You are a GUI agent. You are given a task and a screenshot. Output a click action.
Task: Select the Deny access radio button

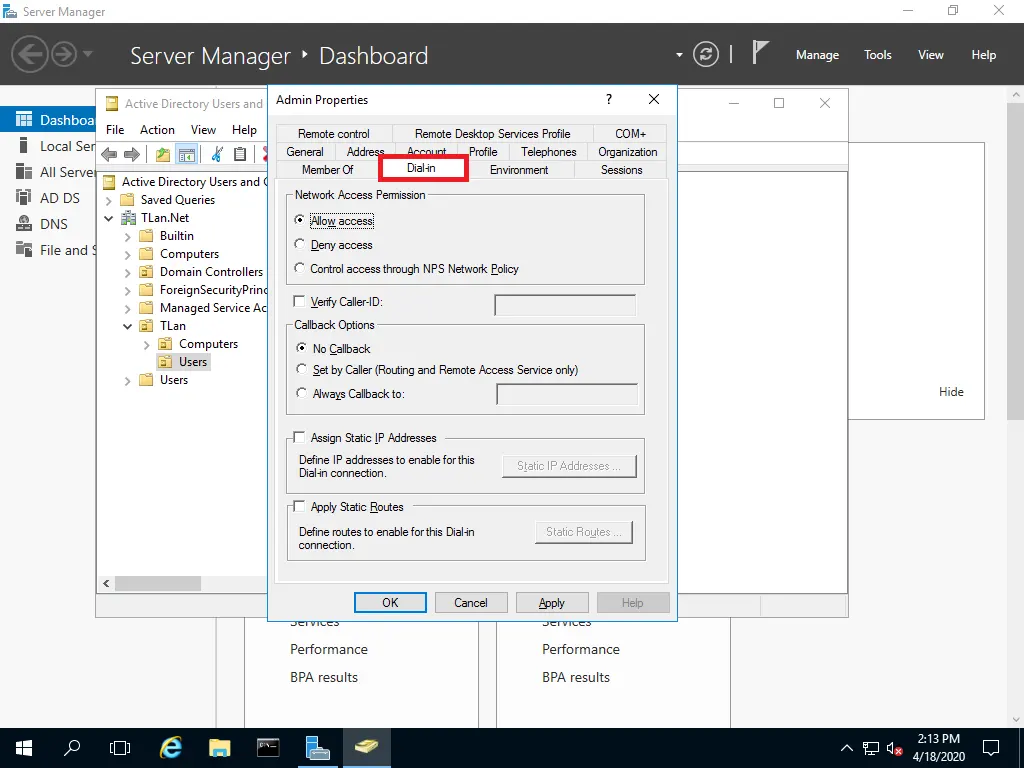coord(299,244)
